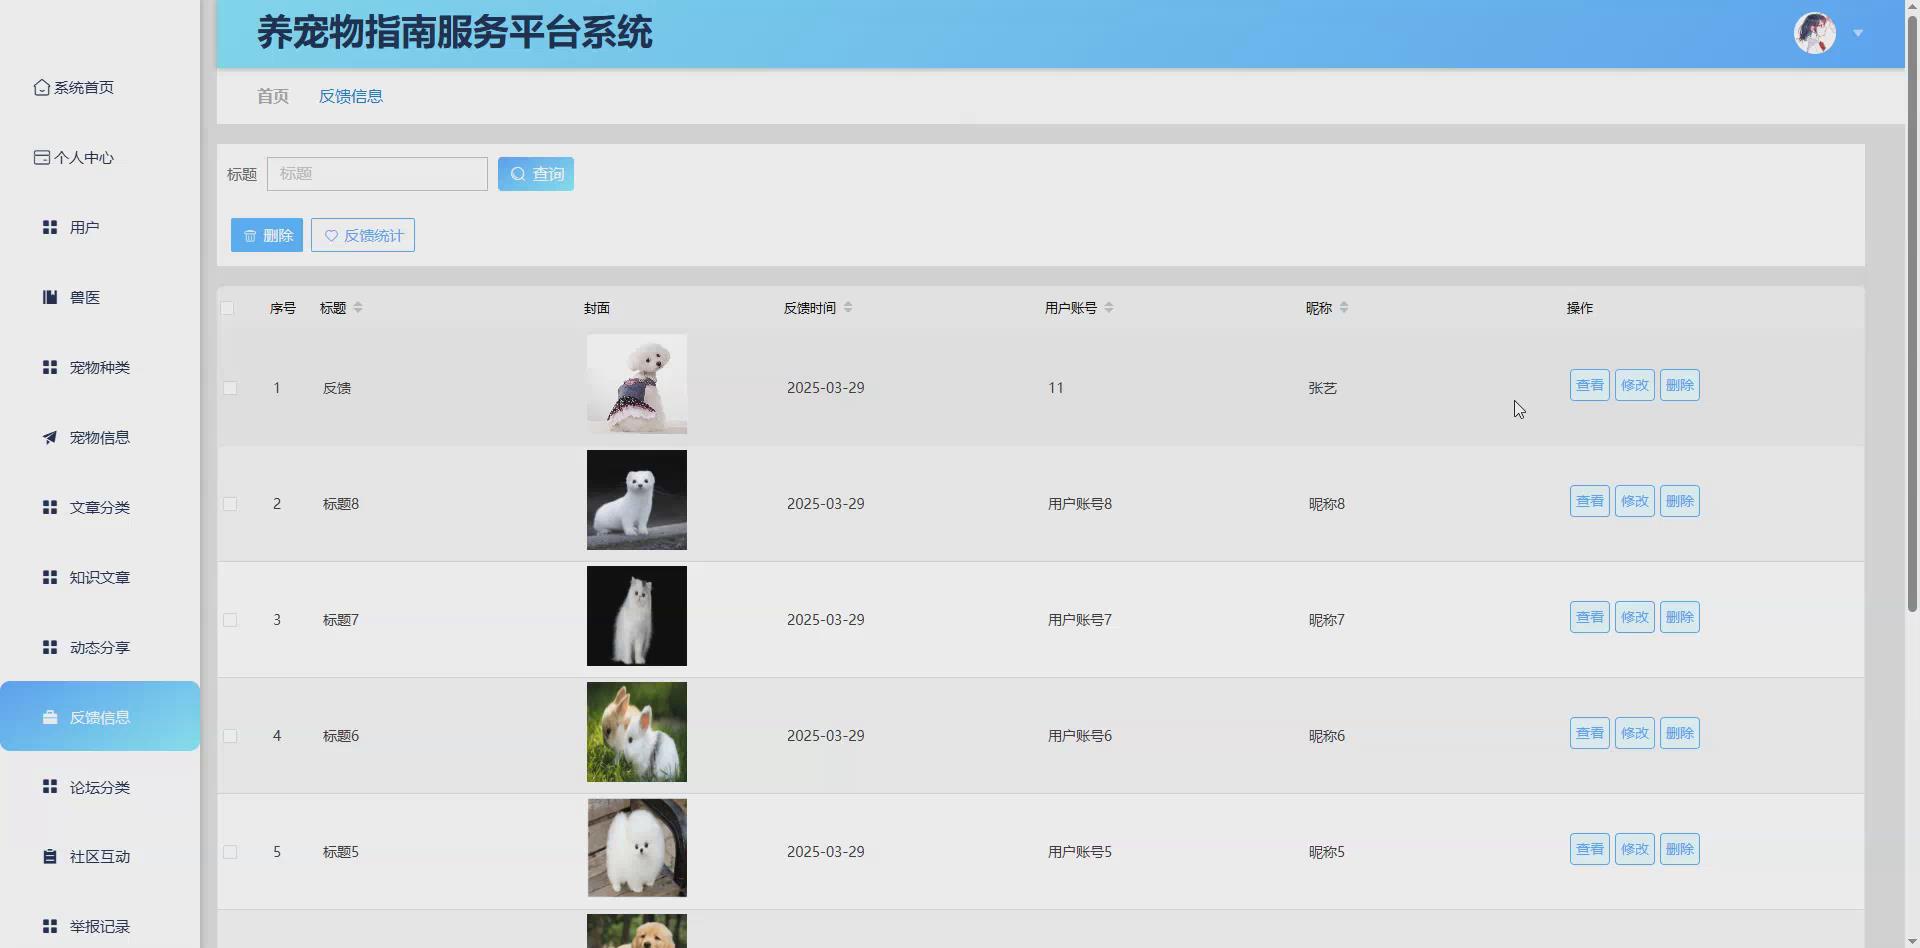Click the 兽医 veterinarian sidebar icon
This screenshot has width=1920, height=948.
coord(50,297)
